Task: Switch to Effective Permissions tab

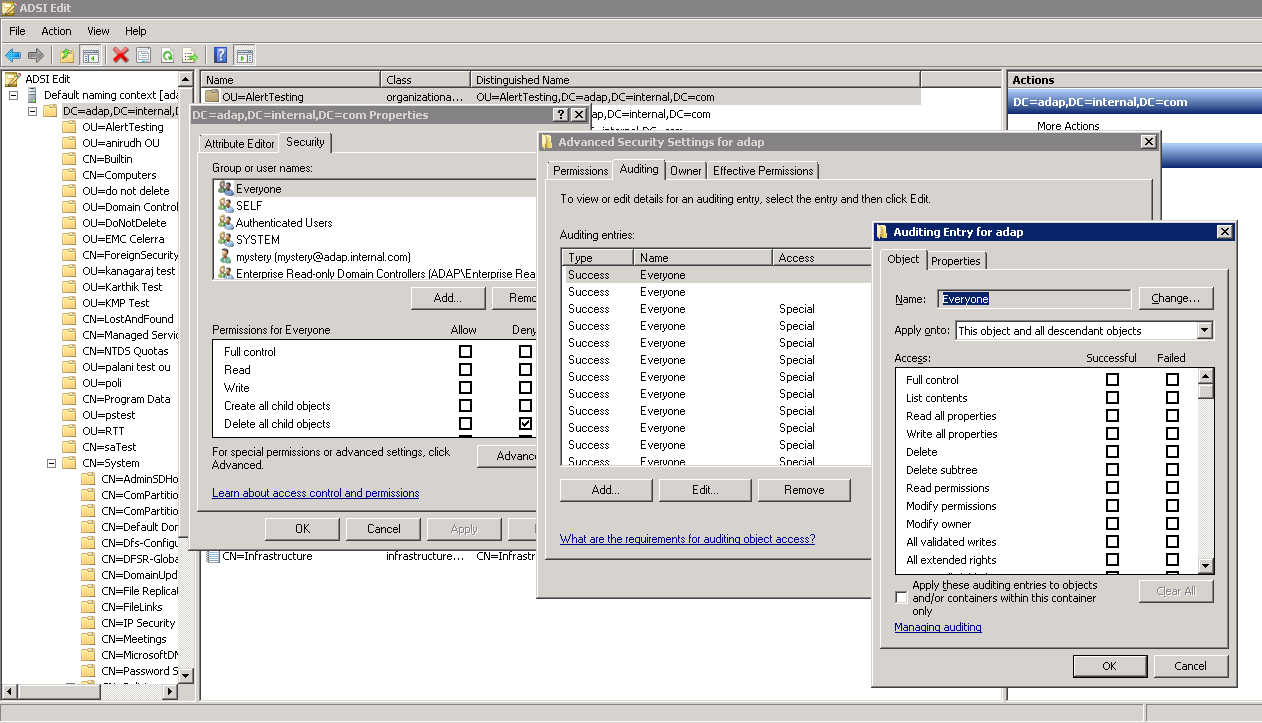Action: coord(762,171)
